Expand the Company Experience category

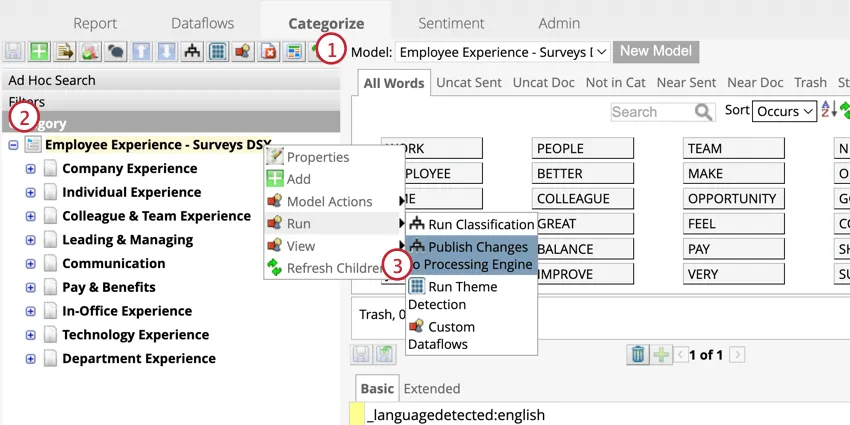tap(30, 169)
